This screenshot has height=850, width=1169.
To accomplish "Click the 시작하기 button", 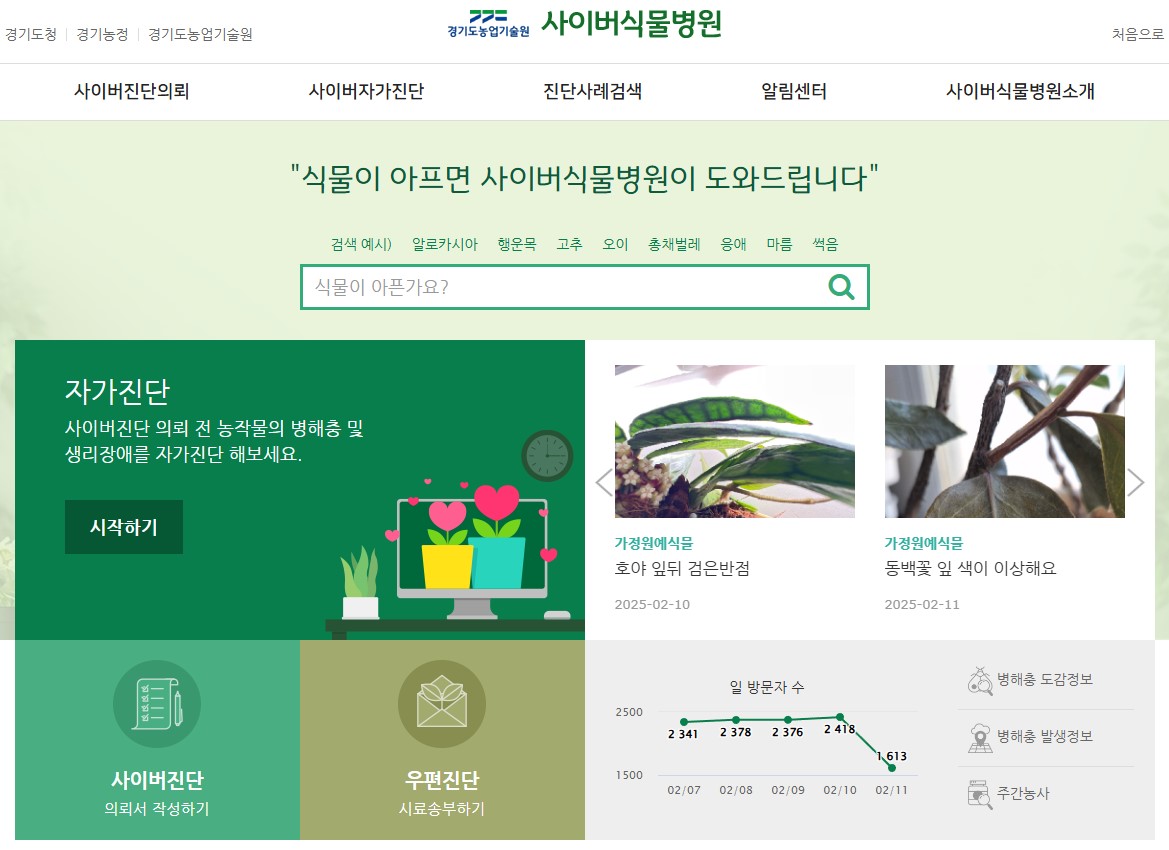I will [124, 527].
